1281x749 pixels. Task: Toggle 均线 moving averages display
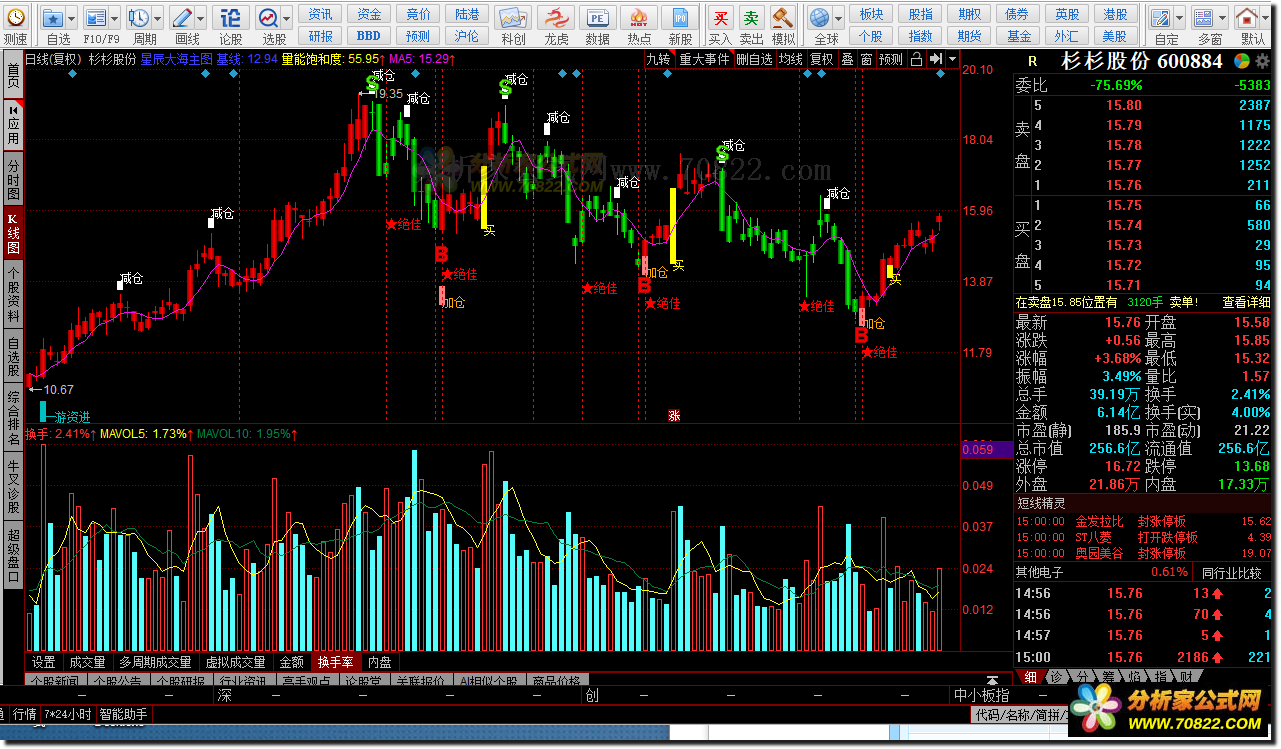coord(791,59)
